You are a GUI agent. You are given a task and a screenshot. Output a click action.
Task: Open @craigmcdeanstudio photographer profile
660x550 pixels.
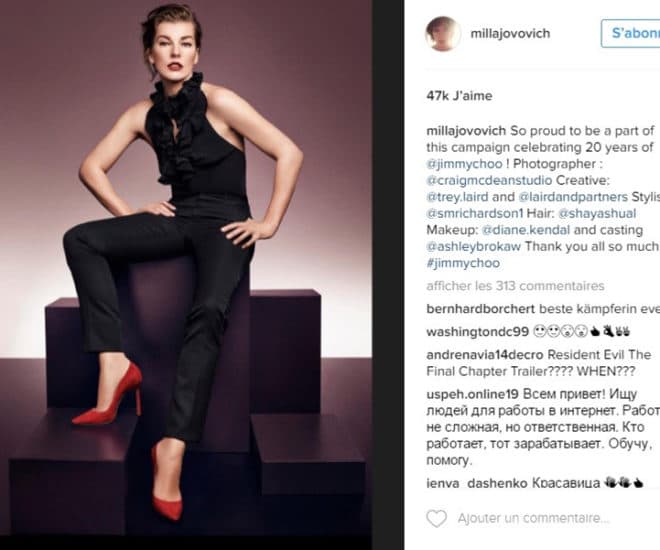pyautogui.click(x=489, y=180)
